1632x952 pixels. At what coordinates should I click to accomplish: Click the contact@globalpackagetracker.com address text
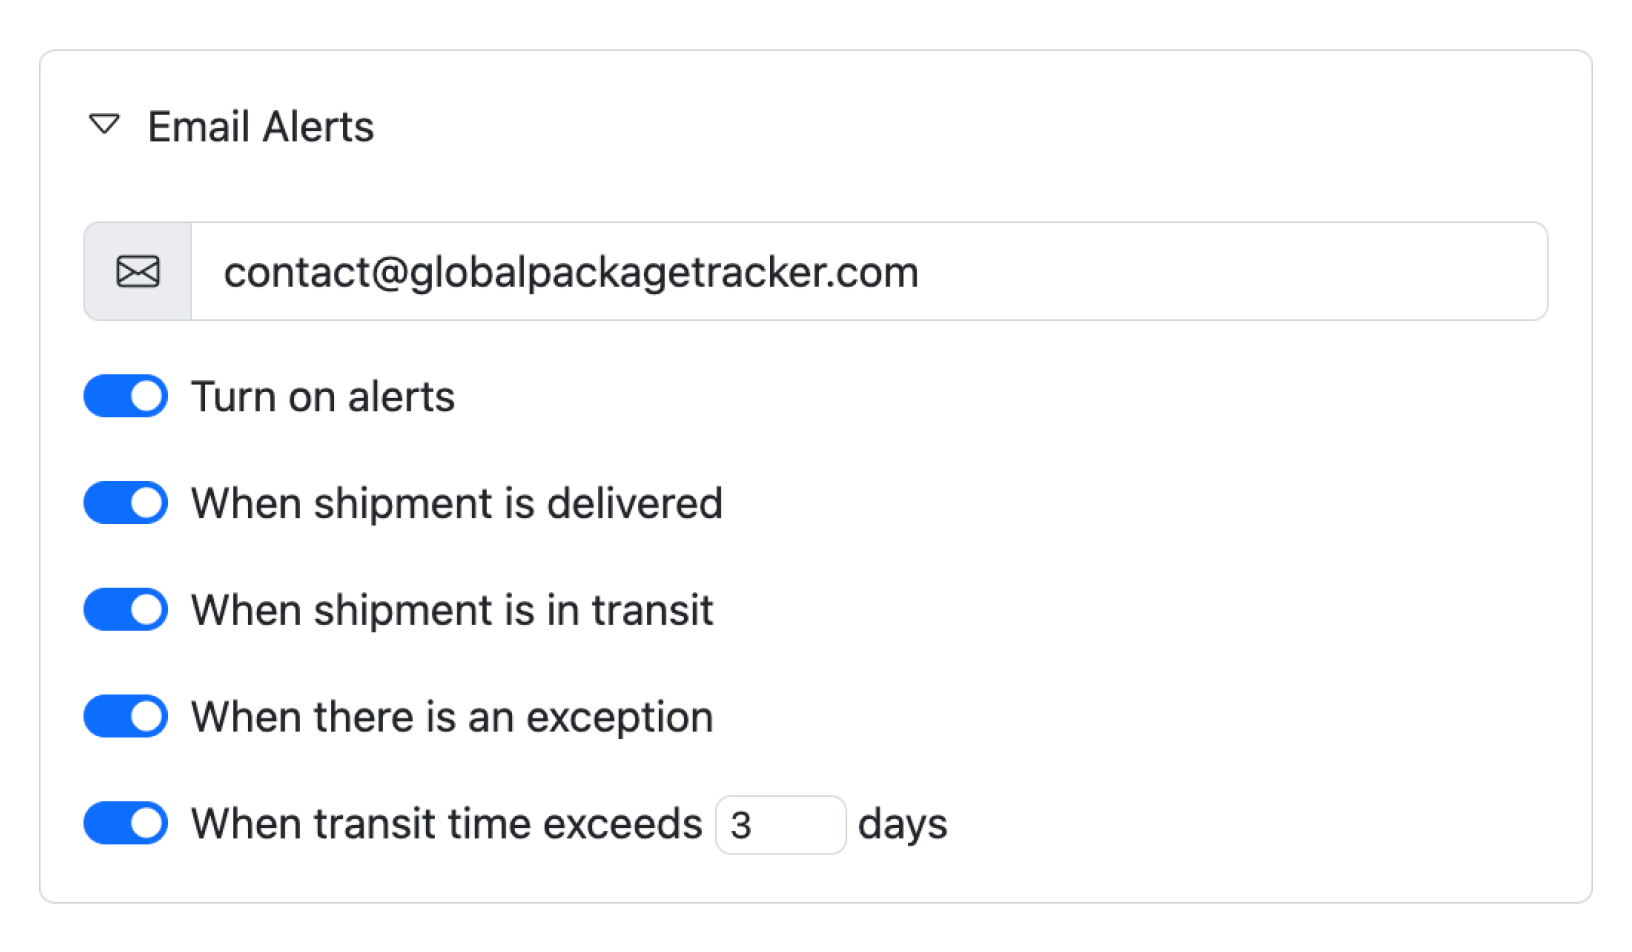[x=570, y=272]
